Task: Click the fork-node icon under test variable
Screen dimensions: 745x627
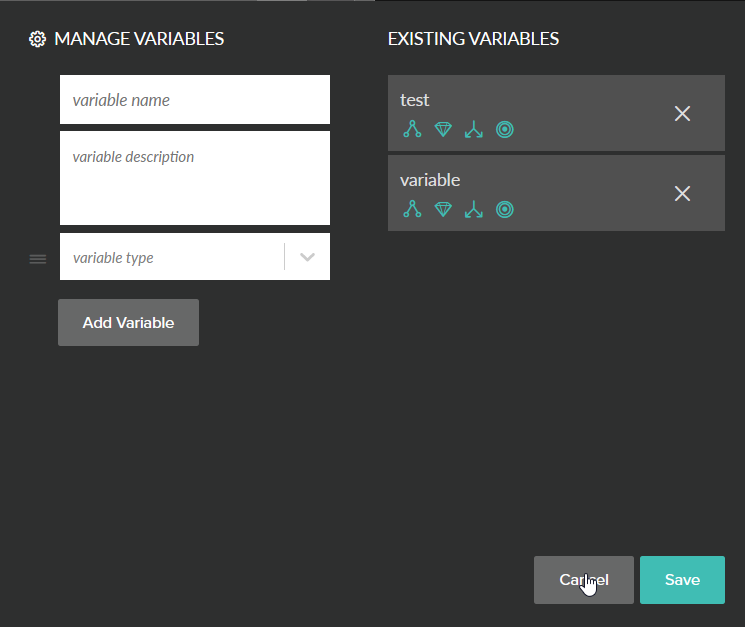Action: (x=412, y=129)
